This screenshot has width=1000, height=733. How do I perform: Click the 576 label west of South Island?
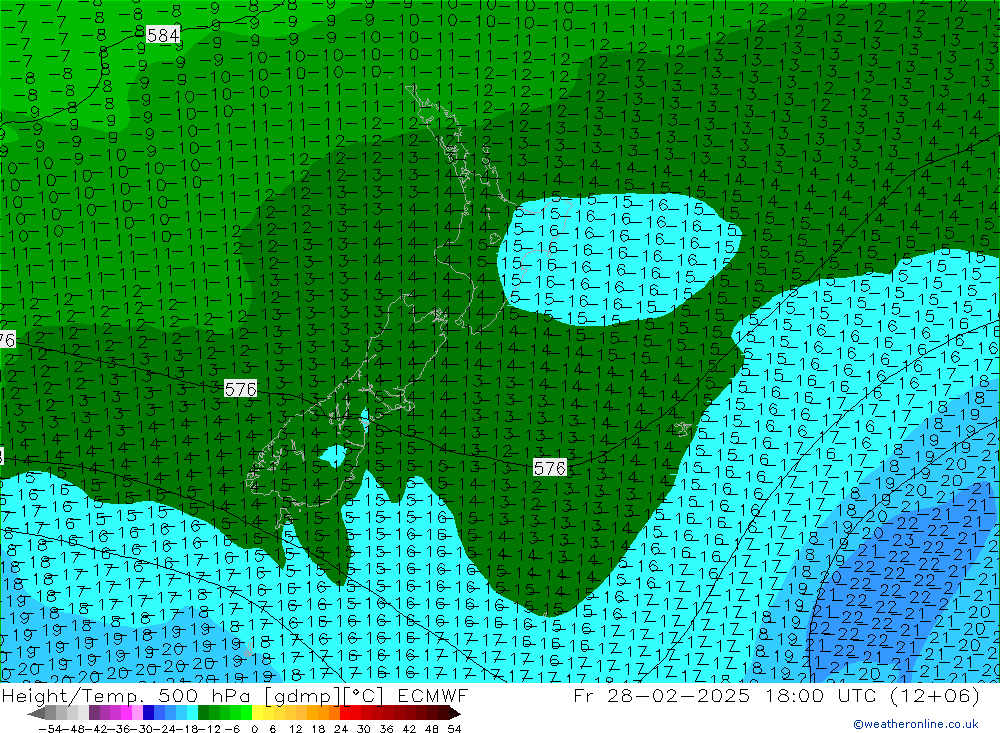(240, 389)
